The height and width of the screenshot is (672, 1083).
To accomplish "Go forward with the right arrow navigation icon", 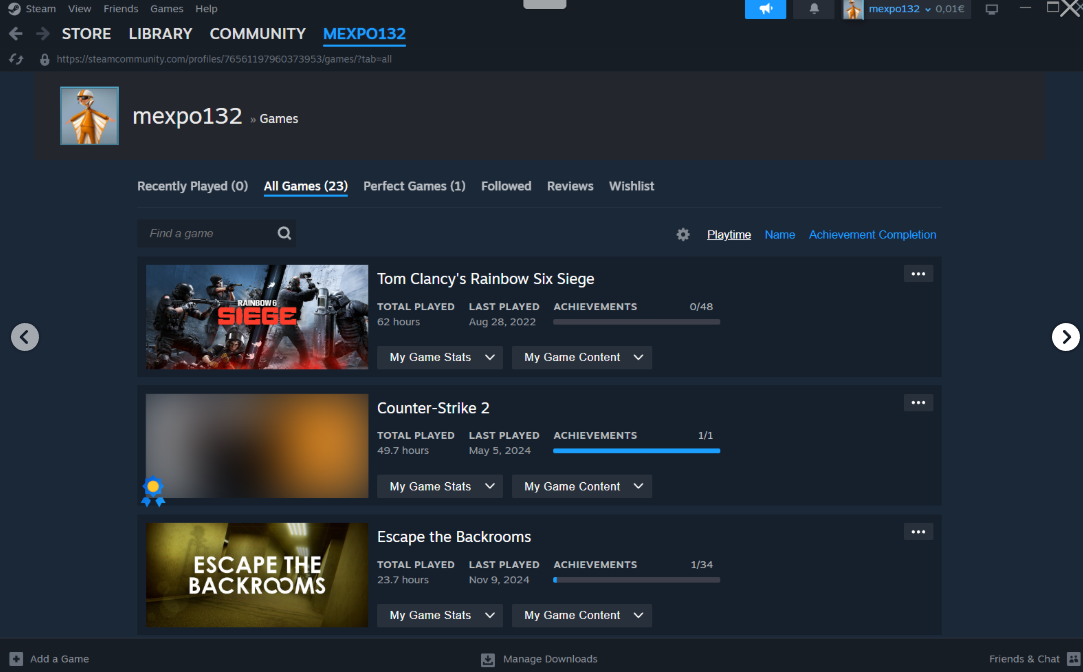I will tap(43, 34).
